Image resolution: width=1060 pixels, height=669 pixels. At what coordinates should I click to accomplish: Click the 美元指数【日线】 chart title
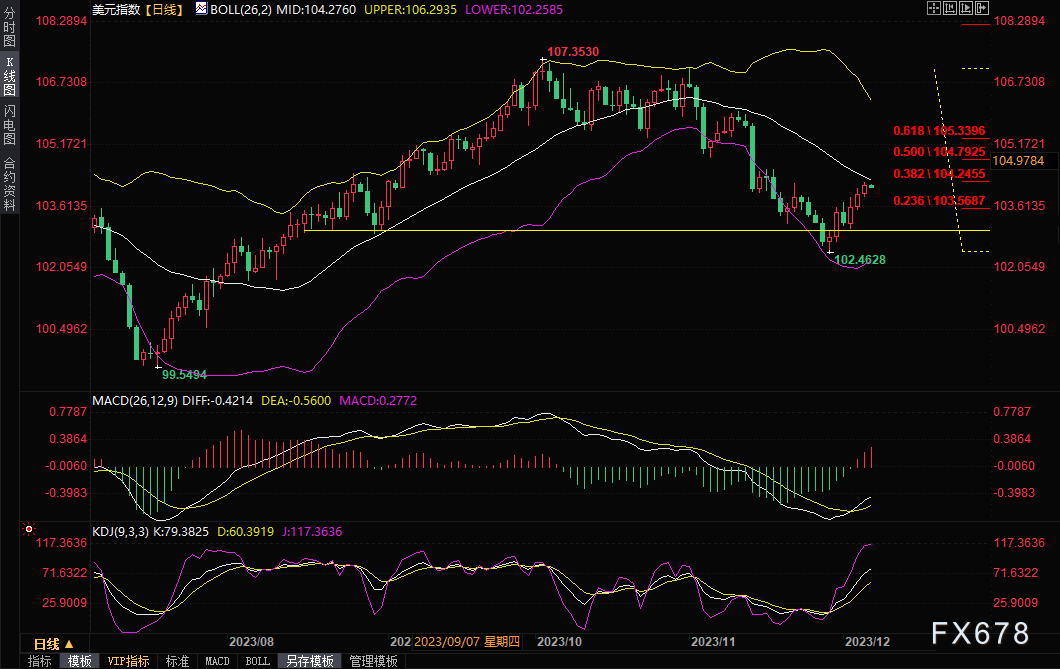[x=139, y=9]
